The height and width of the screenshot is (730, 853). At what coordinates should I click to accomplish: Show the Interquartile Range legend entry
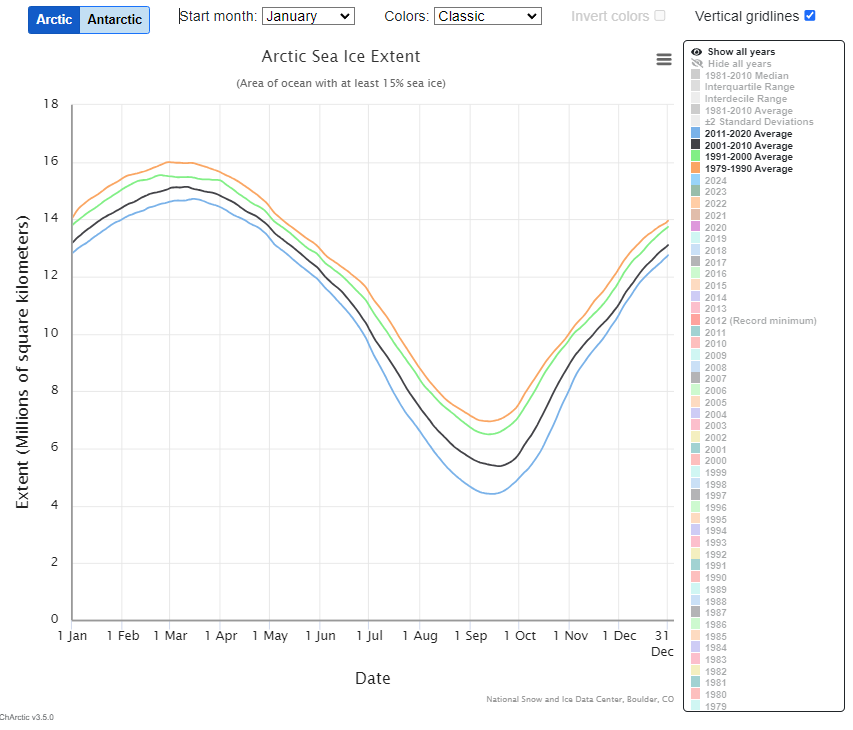[749, 87]
